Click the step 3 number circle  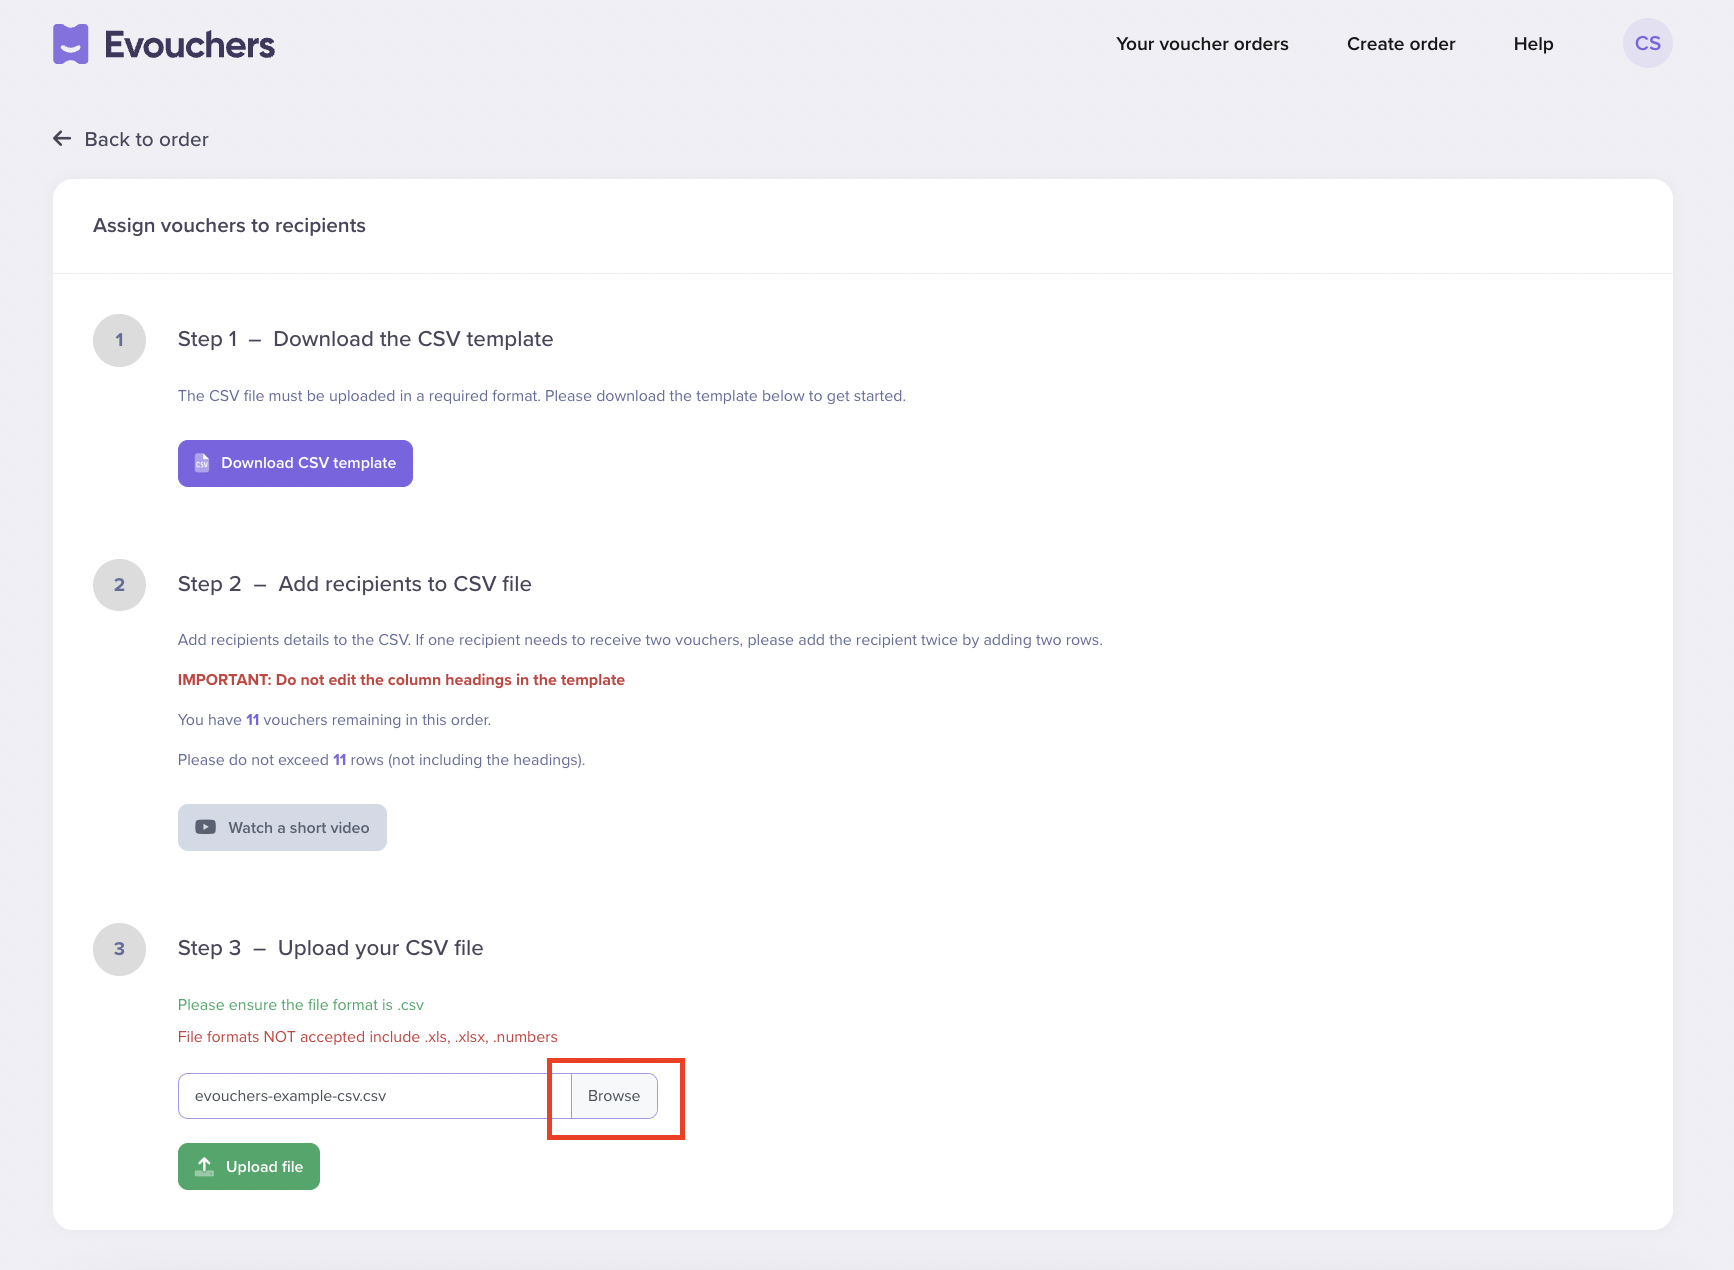click(119, 949)
